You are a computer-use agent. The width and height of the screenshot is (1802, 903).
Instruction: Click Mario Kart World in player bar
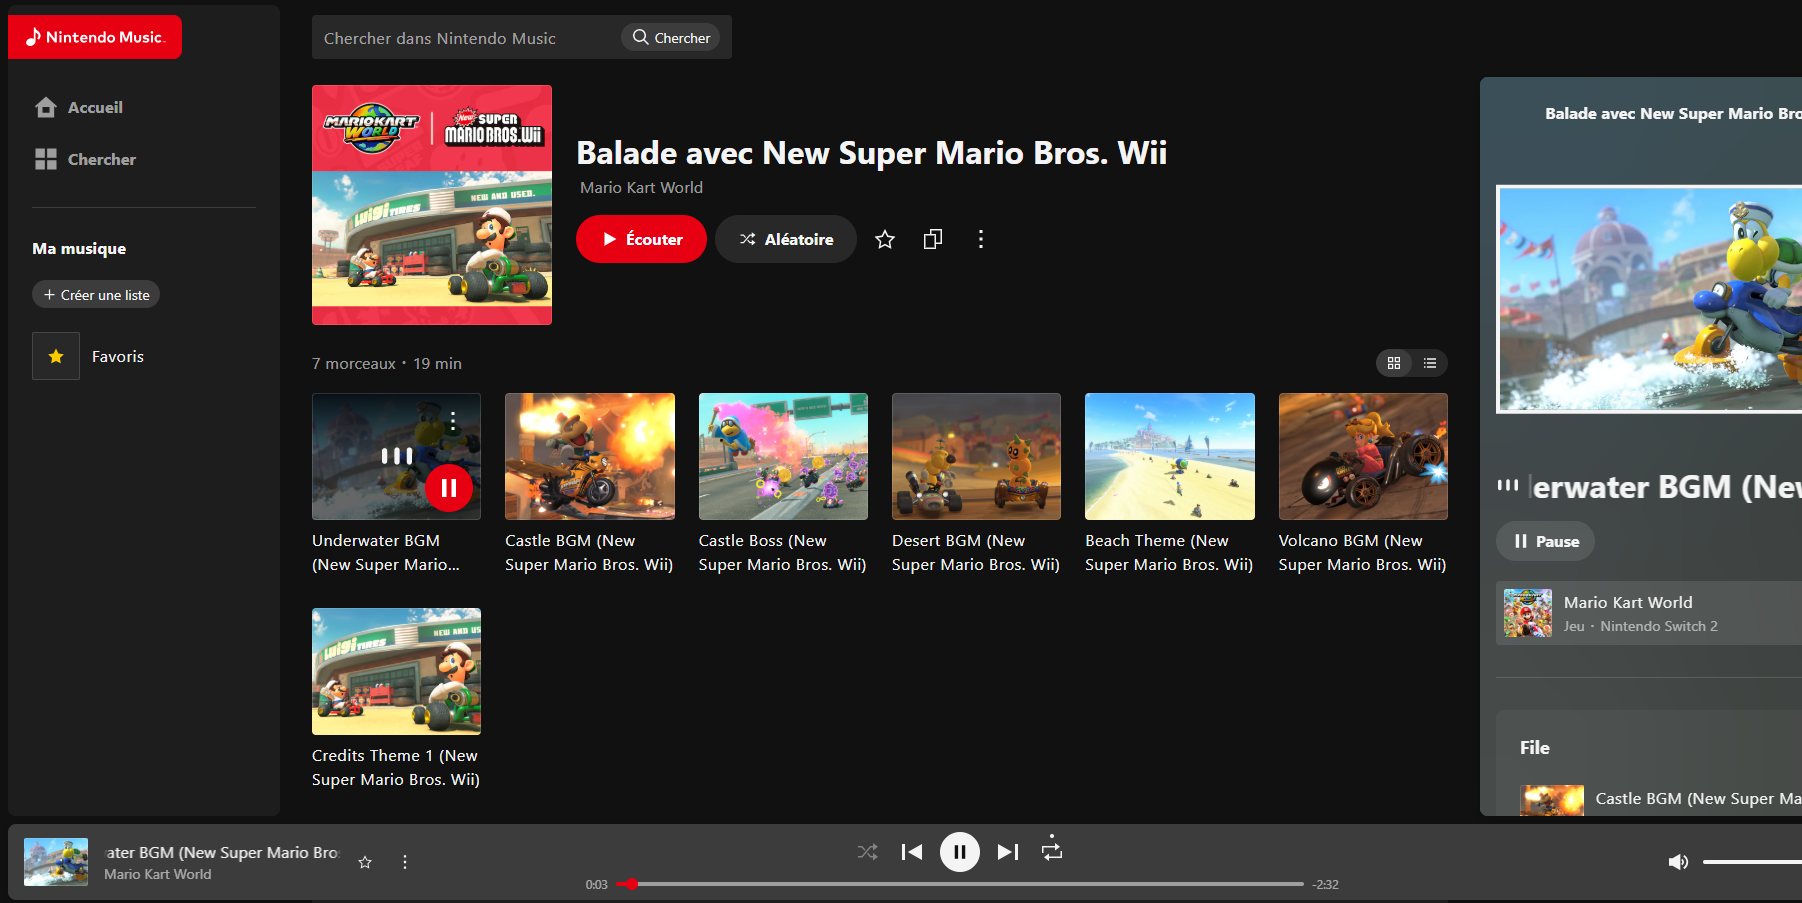(158, 874)
